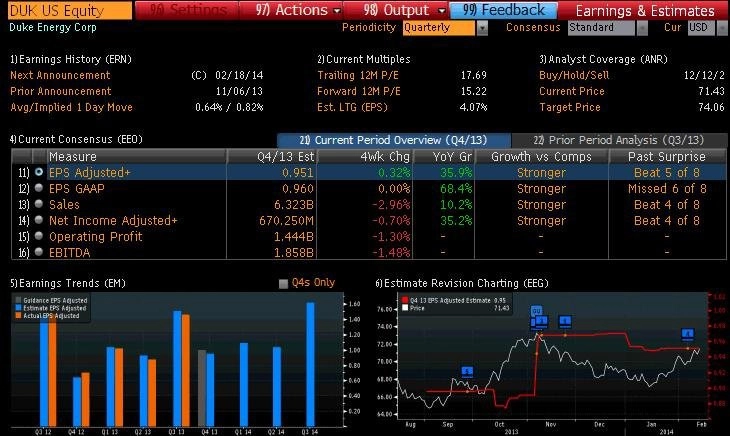Click the Prior Announcement date 11/06/13
This screenshot has width=730, height=436.
(239, 91)
